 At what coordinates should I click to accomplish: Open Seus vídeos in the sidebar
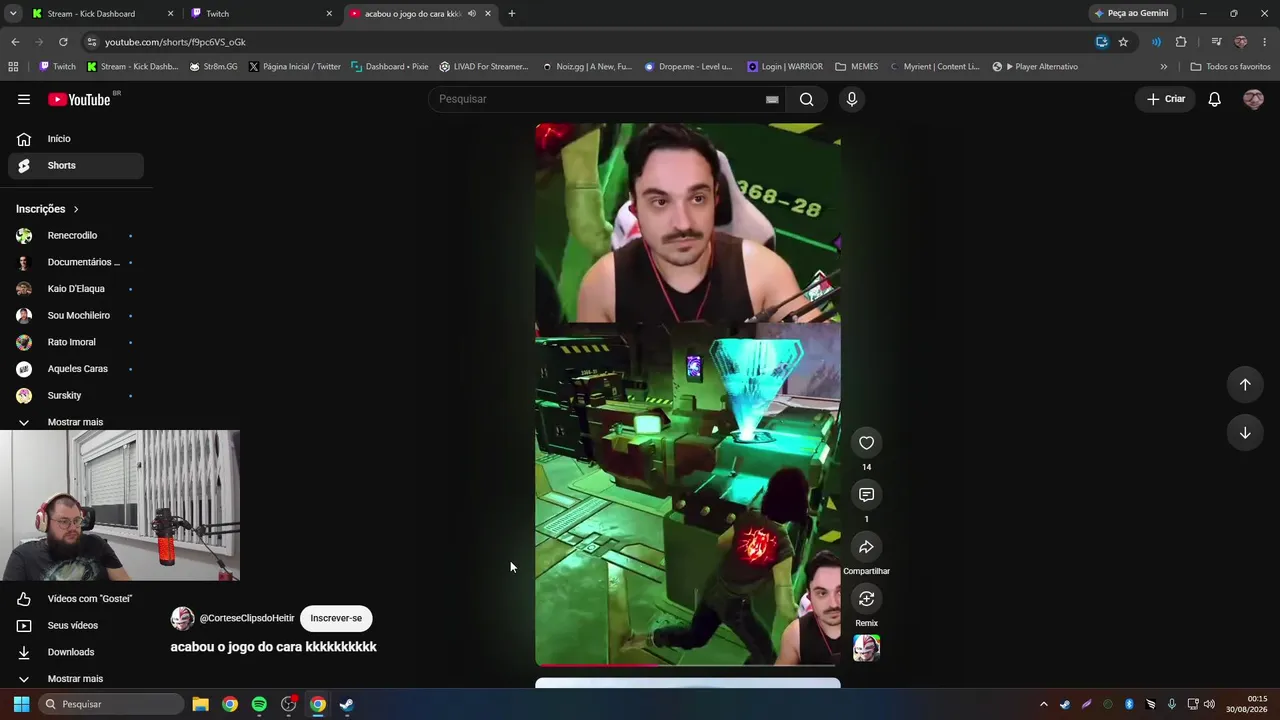pyautogui.click(x=76, y=626)
